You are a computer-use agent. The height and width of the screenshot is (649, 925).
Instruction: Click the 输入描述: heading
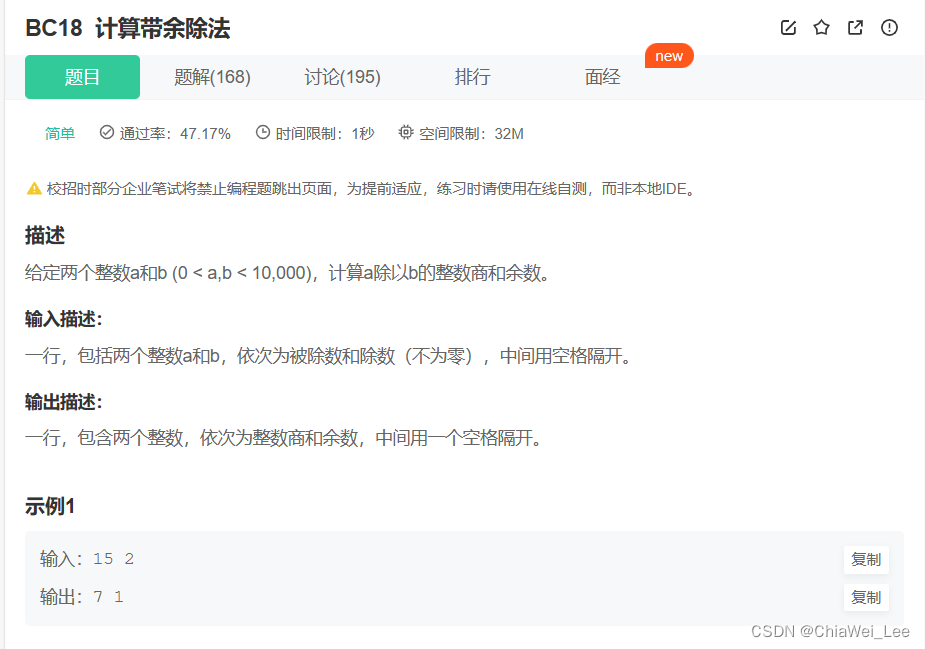64,319
